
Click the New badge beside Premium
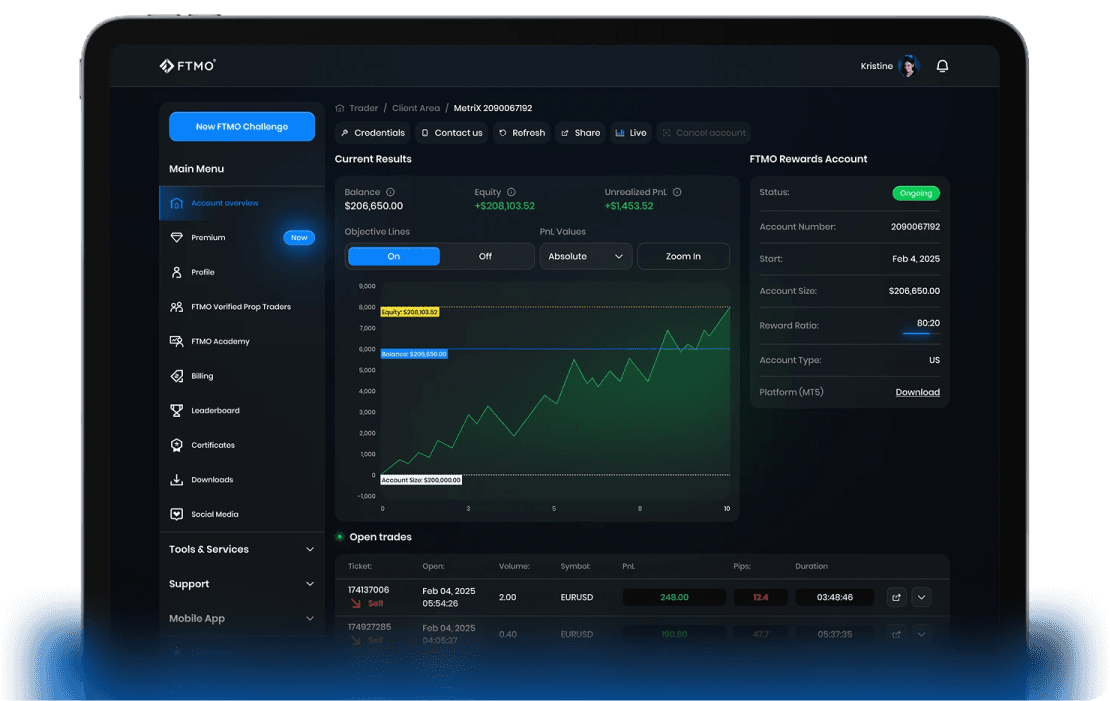click(299, 238)
